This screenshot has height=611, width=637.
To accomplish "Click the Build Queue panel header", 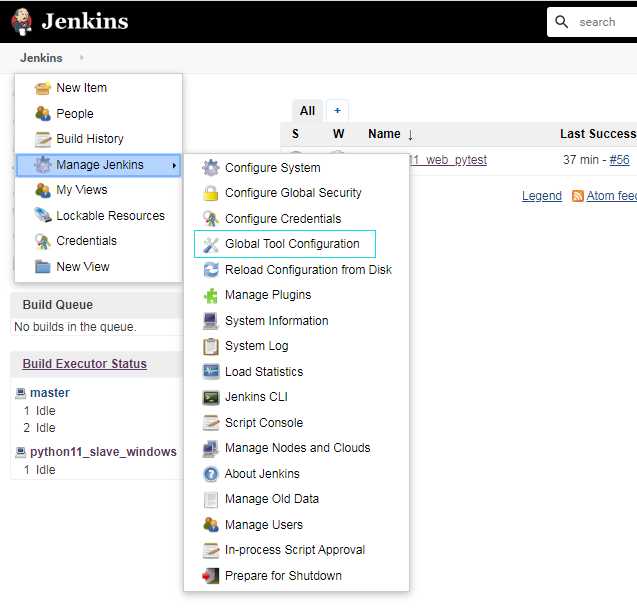I will (97, 305).
